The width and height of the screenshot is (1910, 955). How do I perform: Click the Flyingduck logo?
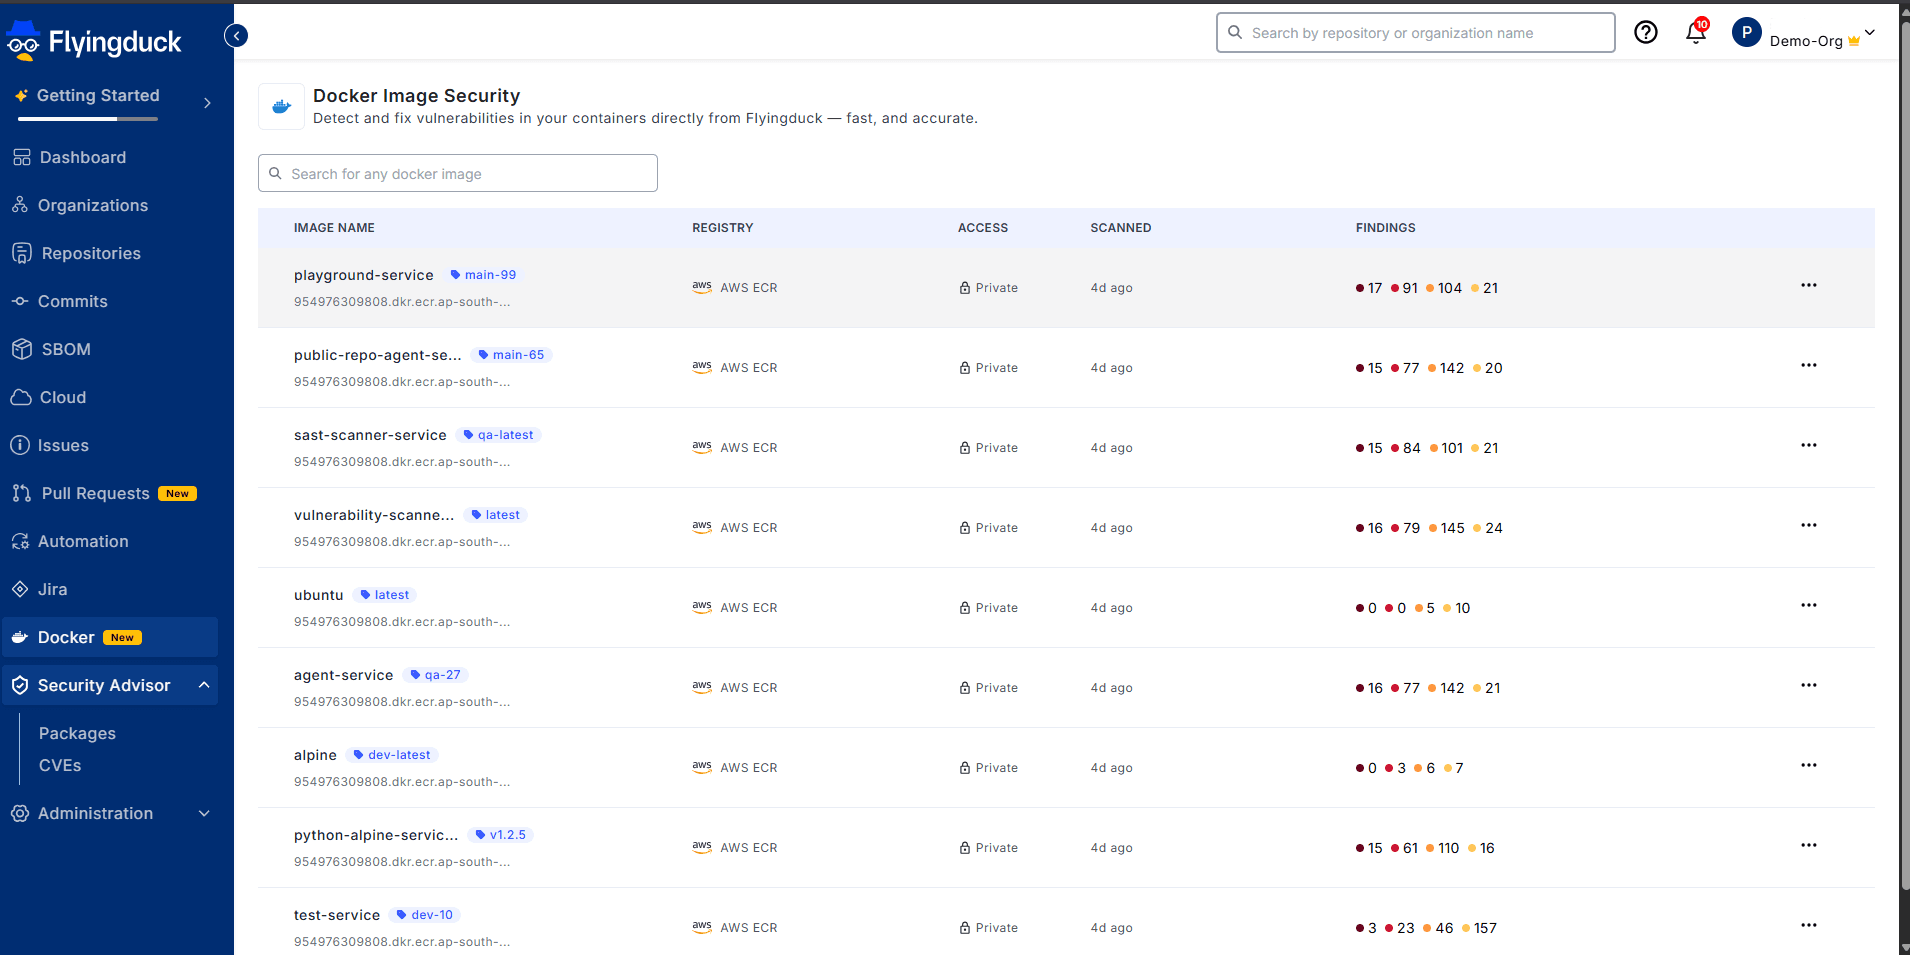click(95, 40)
